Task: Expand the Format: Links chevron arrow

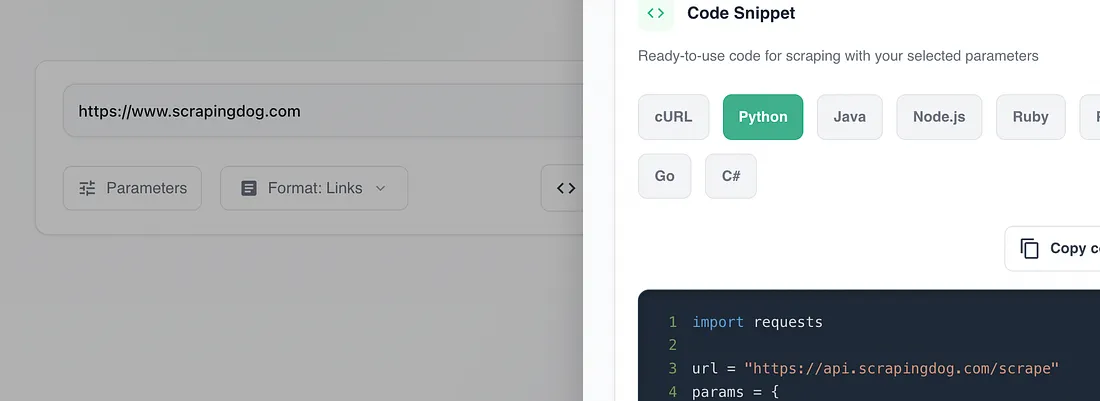Action: [380, 188]
